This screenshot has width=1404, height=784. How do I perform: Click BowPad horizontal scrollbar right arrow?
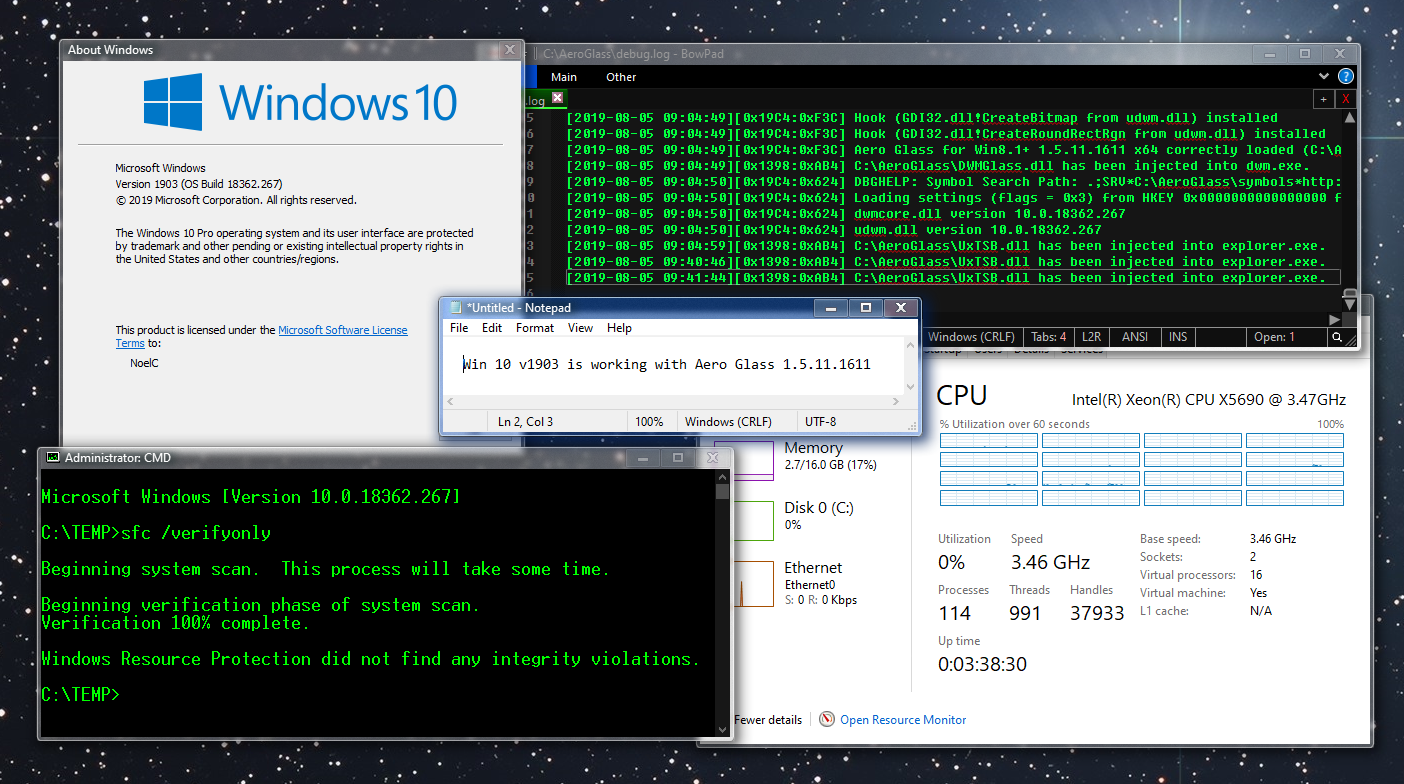(x=1332, y=319)
